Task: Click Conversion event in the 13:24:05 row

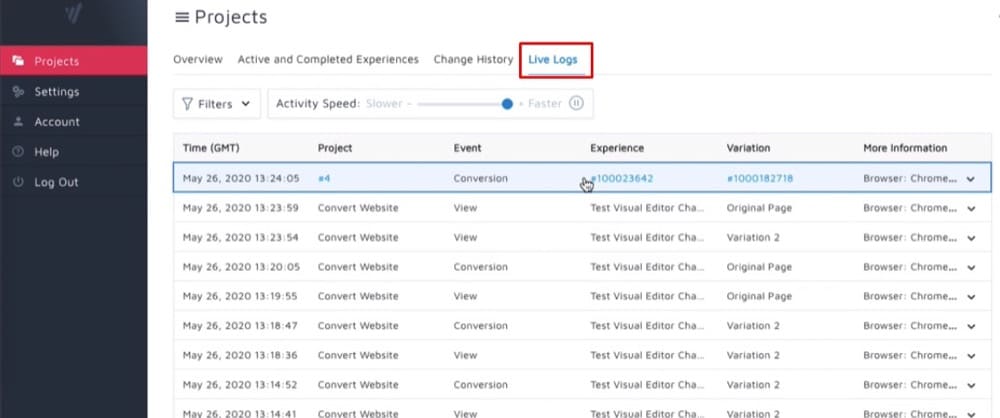Action: 480,178
